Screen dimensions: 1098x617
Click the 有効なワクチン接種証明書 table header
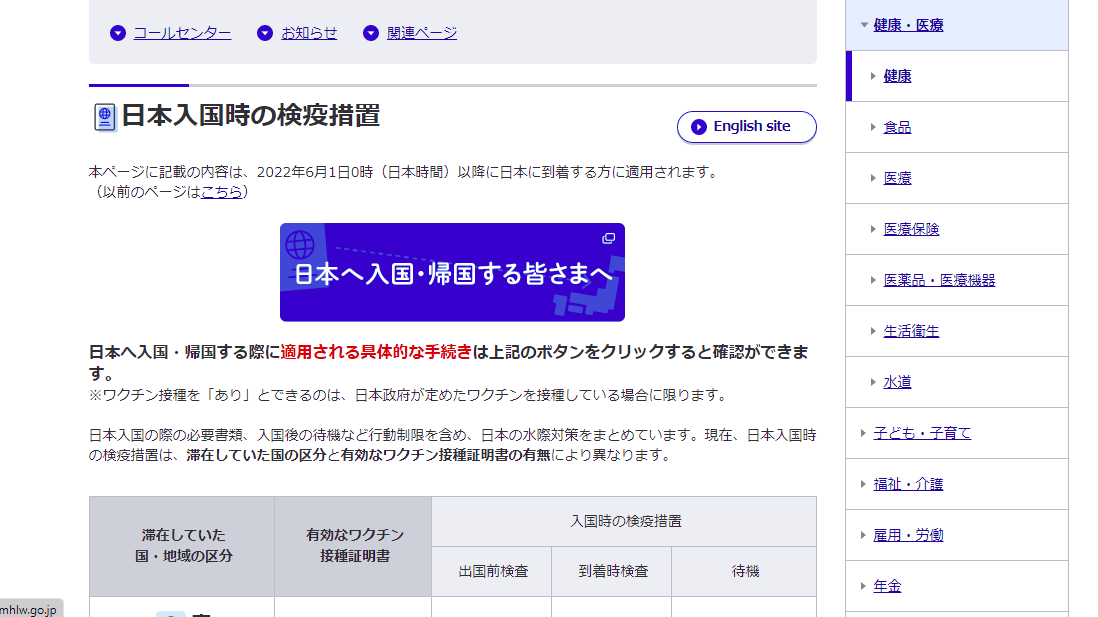pyautogui.click(x=353, y=546)
